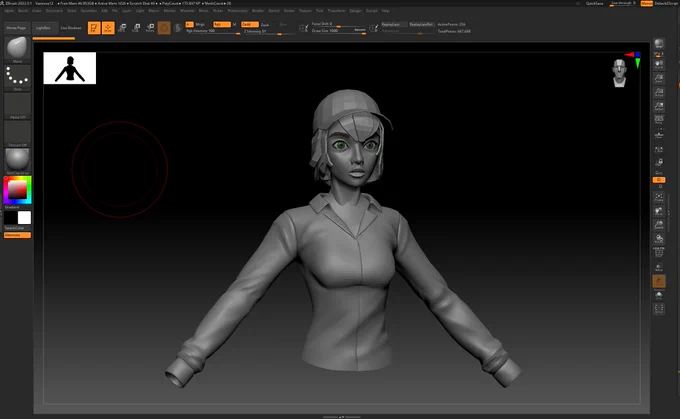Screen dimensions: 680x419
Task: Click the Frame mesh button
Action: [659, 197]
